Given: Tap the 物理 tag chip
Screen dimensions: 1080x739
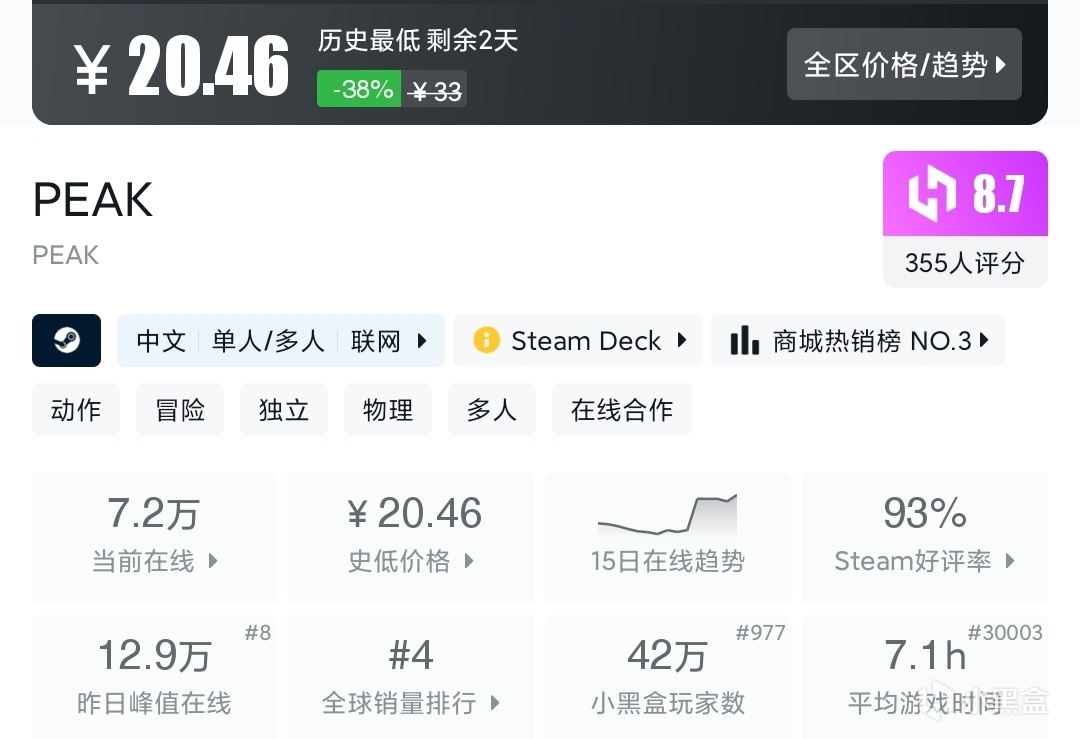Looking at the screenshot, I should tap(388, 410).
